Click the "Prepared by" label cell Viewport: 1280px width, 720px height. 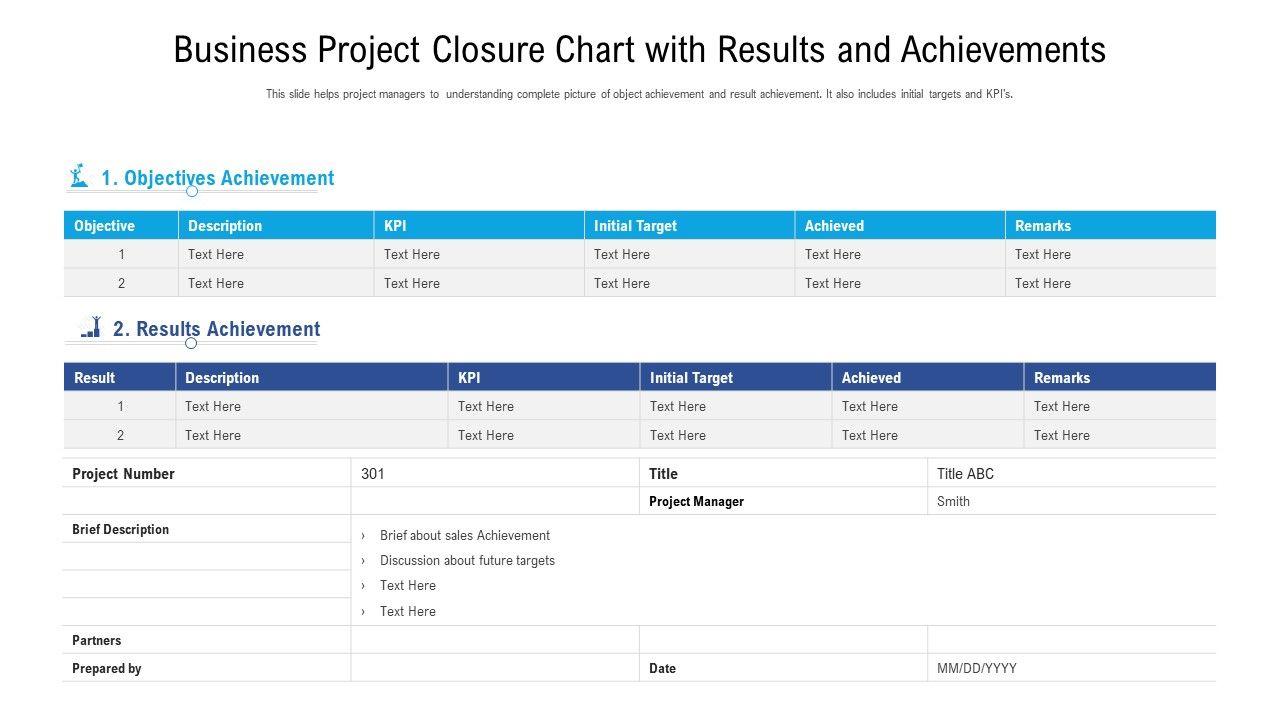click(107, 668)
